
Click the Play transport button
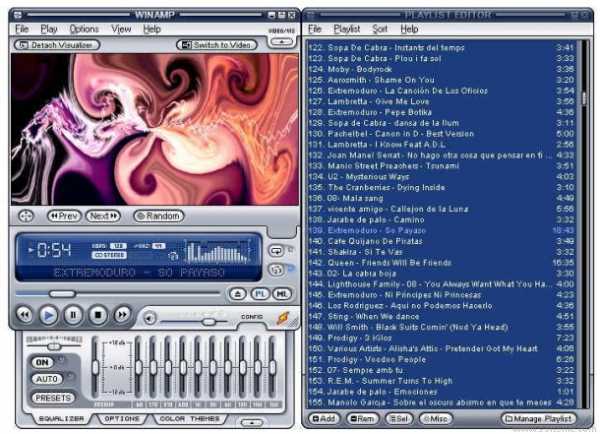[49, 315]
